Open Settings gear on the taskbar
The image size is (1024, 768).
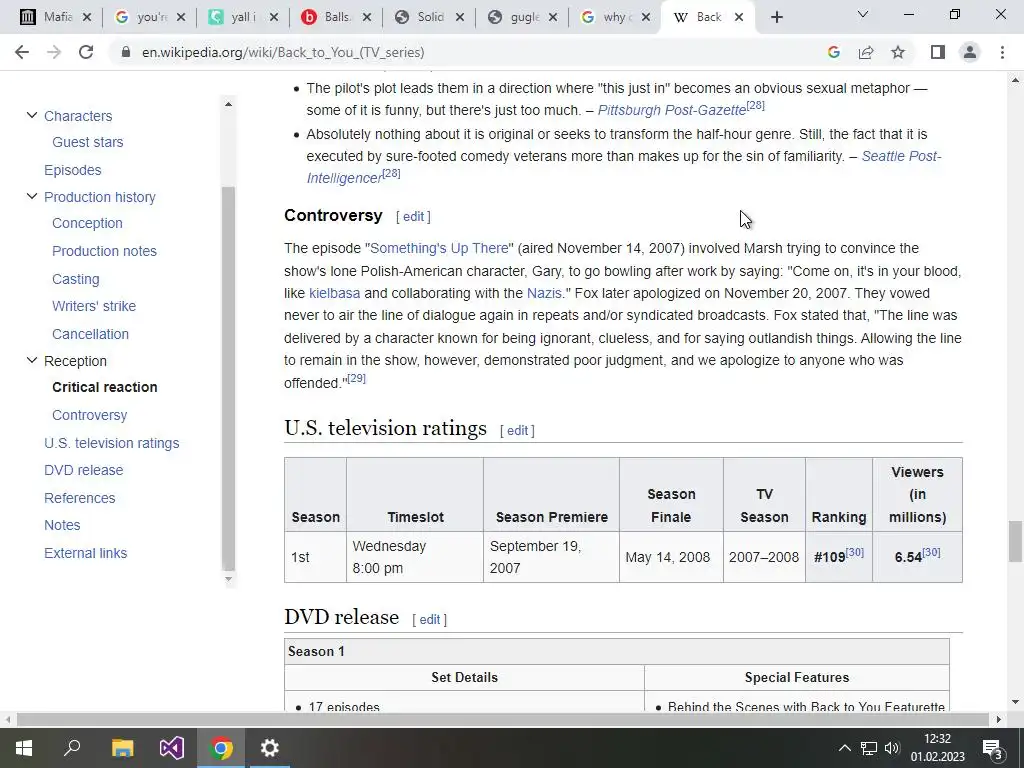pos(269,748)
